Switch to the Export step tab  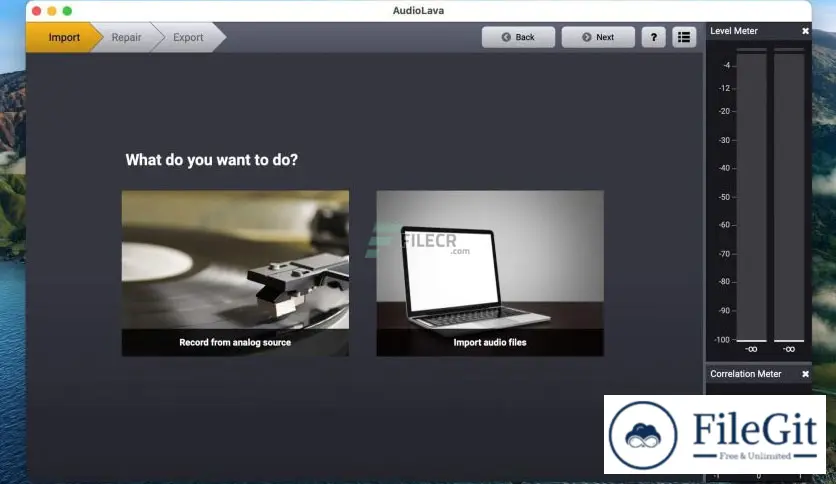pos(188,37)
